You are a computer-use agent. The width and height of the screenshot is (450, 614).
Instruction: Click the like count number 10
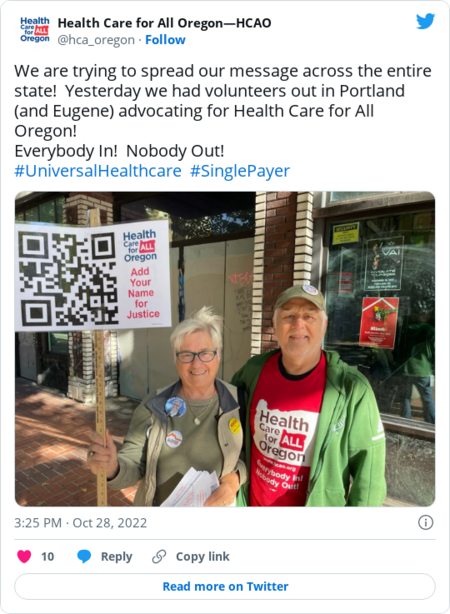point(47,556)
